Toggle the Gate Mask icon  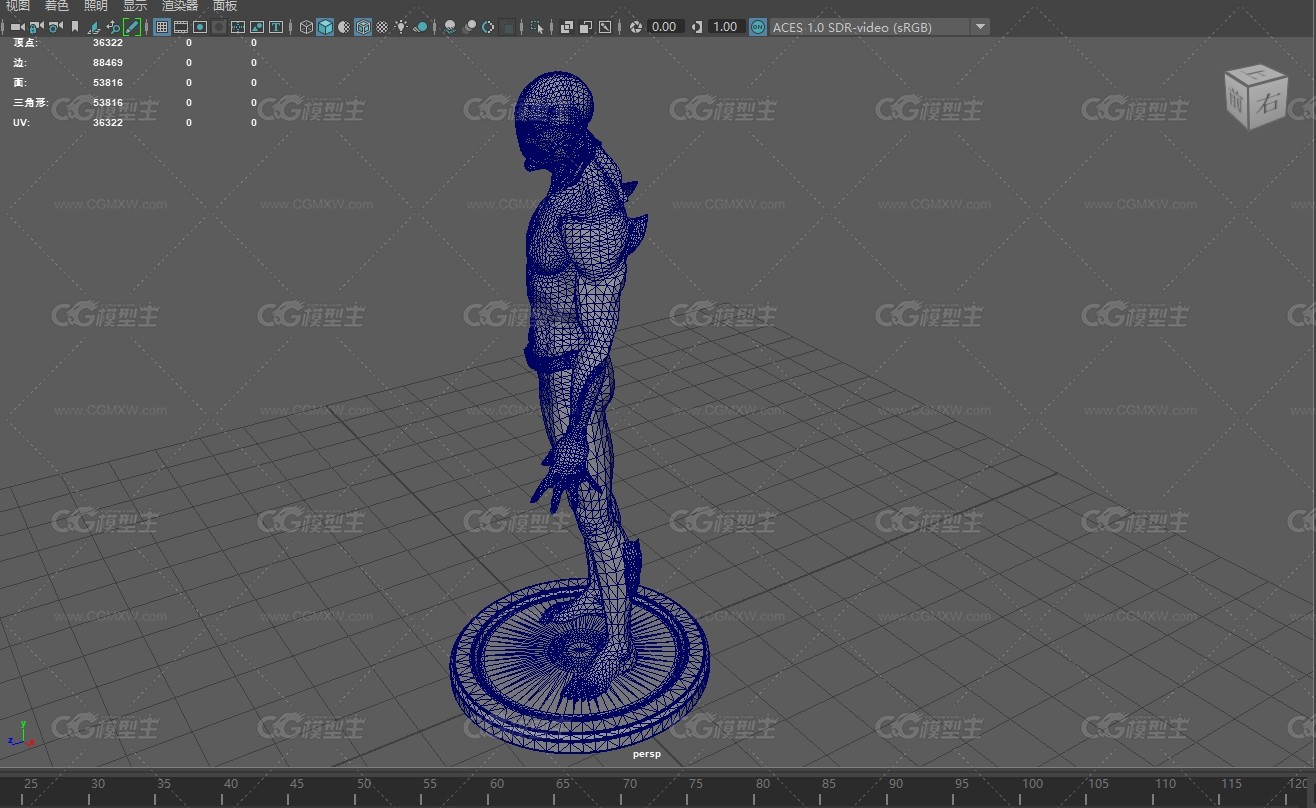[218, 27]
